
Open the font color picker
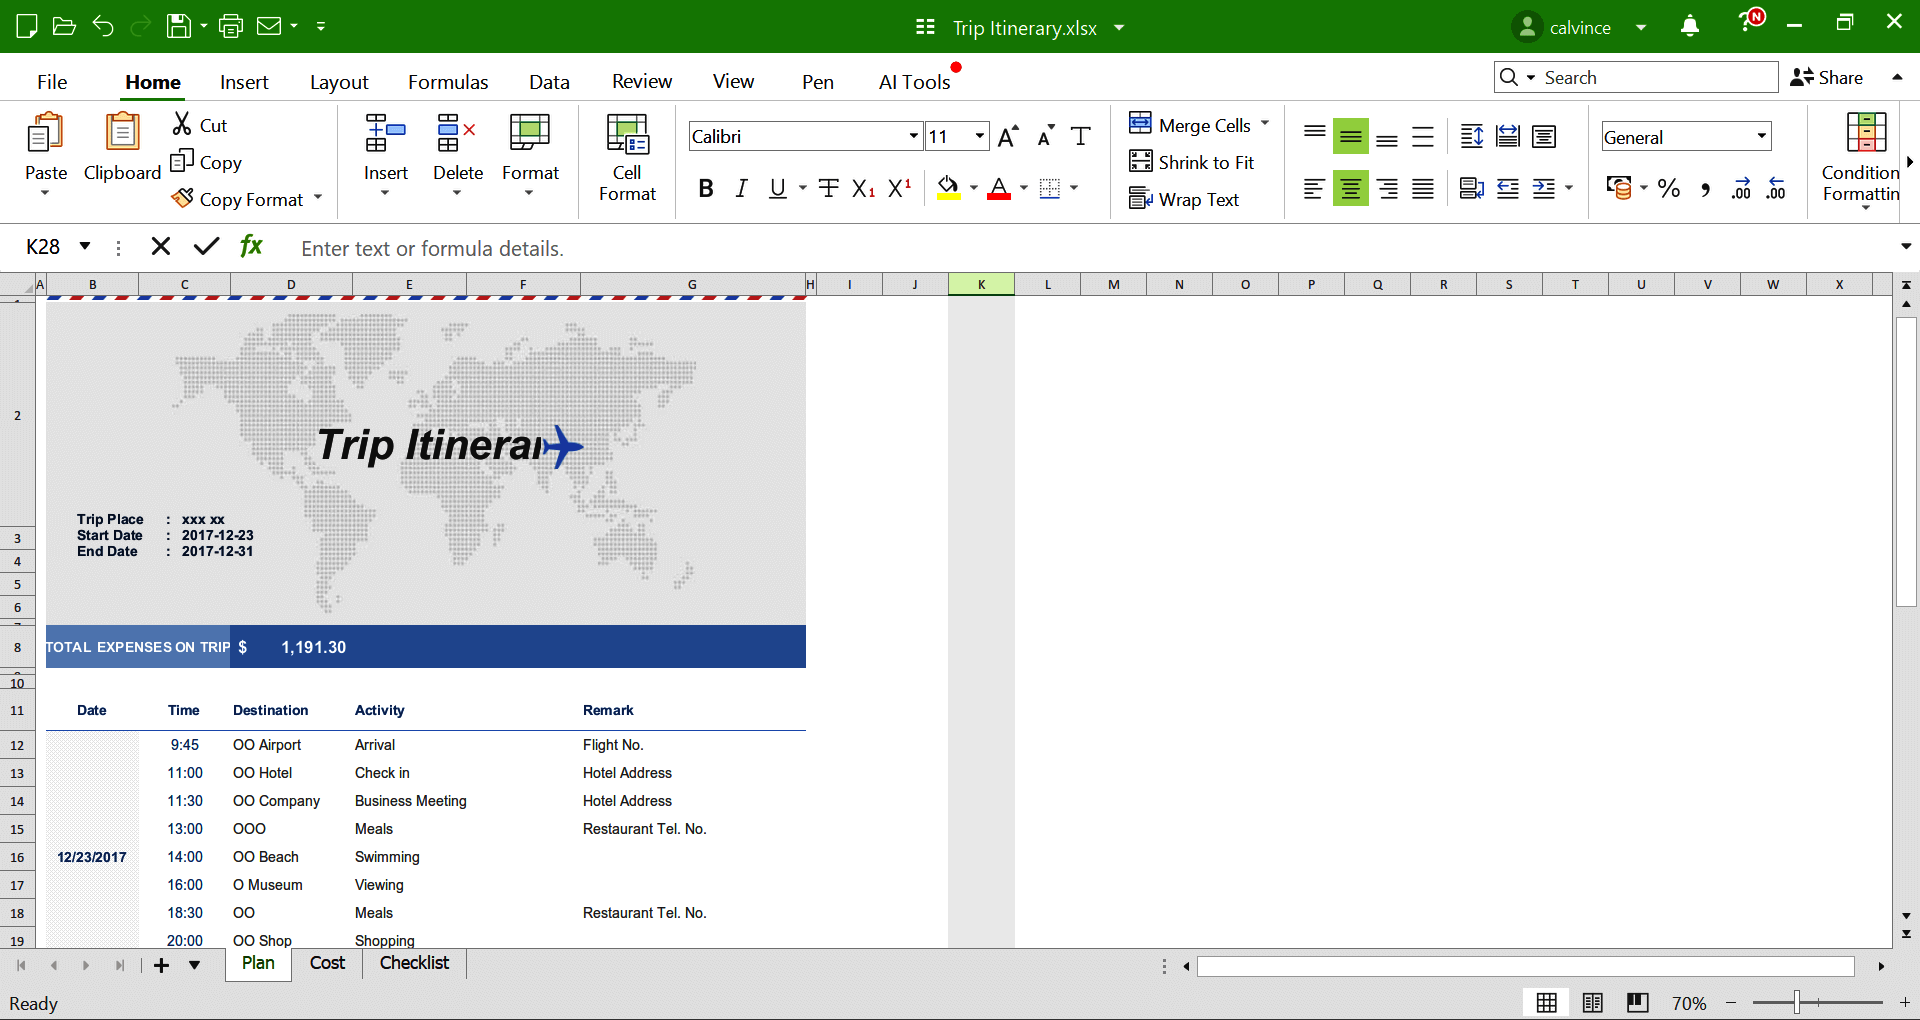1022,188
